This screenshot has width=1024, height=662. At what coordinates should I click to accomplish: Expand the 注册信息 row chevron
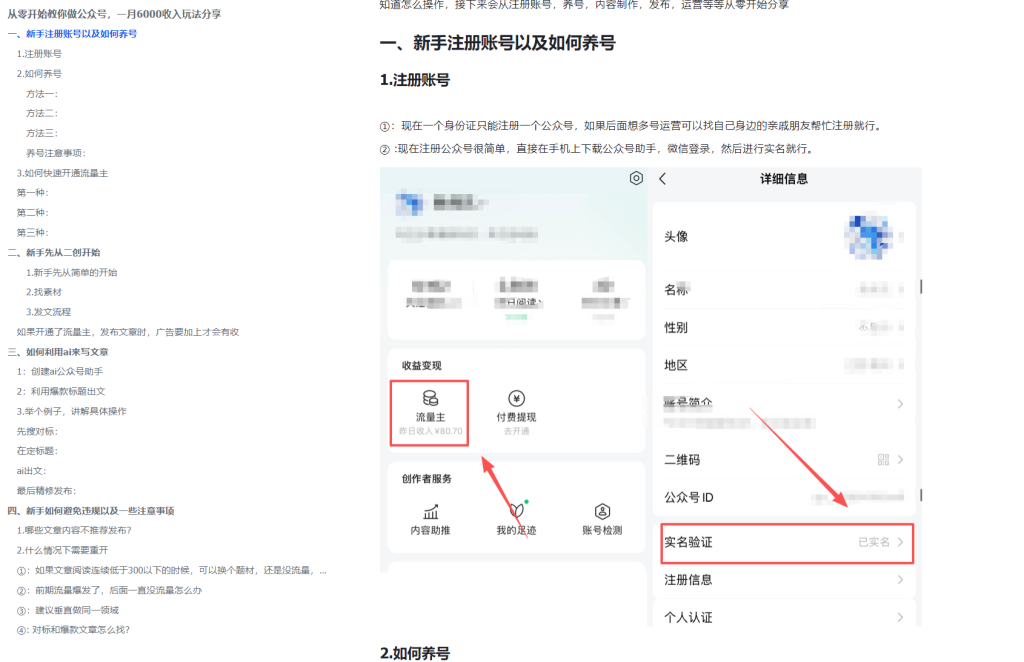point(900,580)
